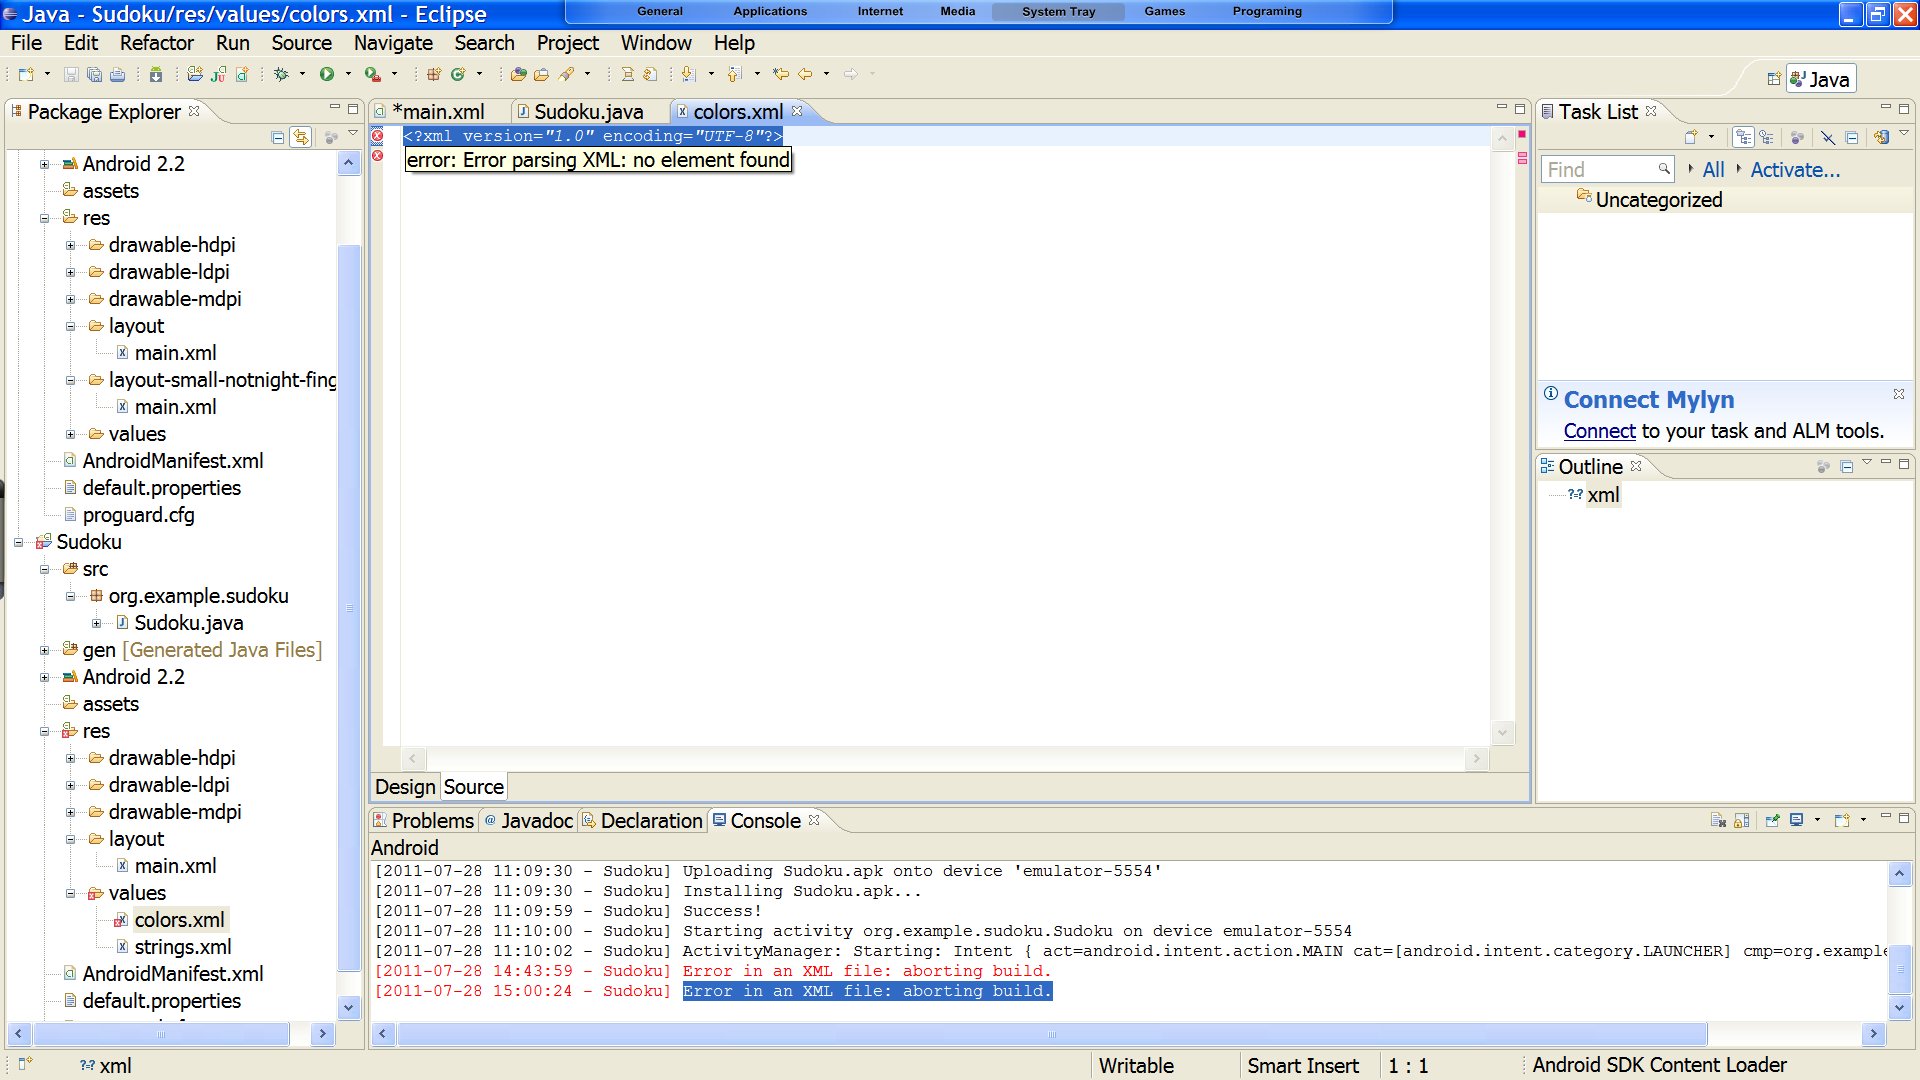Open the Debug button dropdown arrow
The width and height of the screenshot is (1920, 1080).
coord(302,74)
